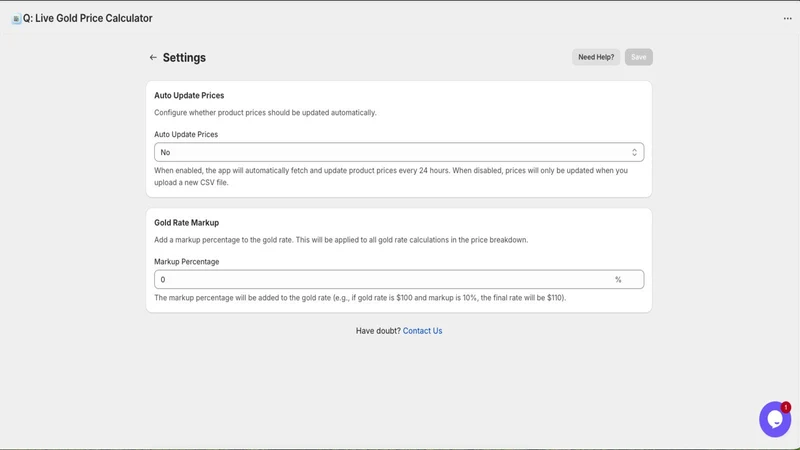Click the back arrow beside Settings
The height and width of the screenshot is (450, 800).
point(153,58)
